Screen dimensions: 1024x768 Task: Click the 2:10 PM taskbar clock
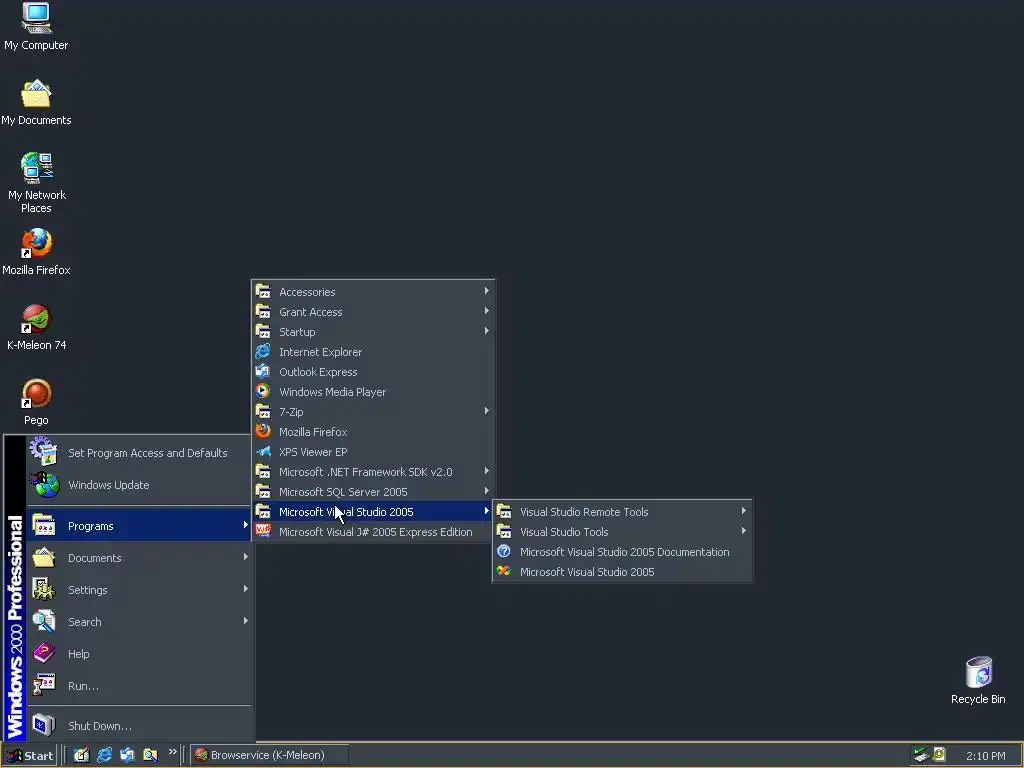[985, 756]
